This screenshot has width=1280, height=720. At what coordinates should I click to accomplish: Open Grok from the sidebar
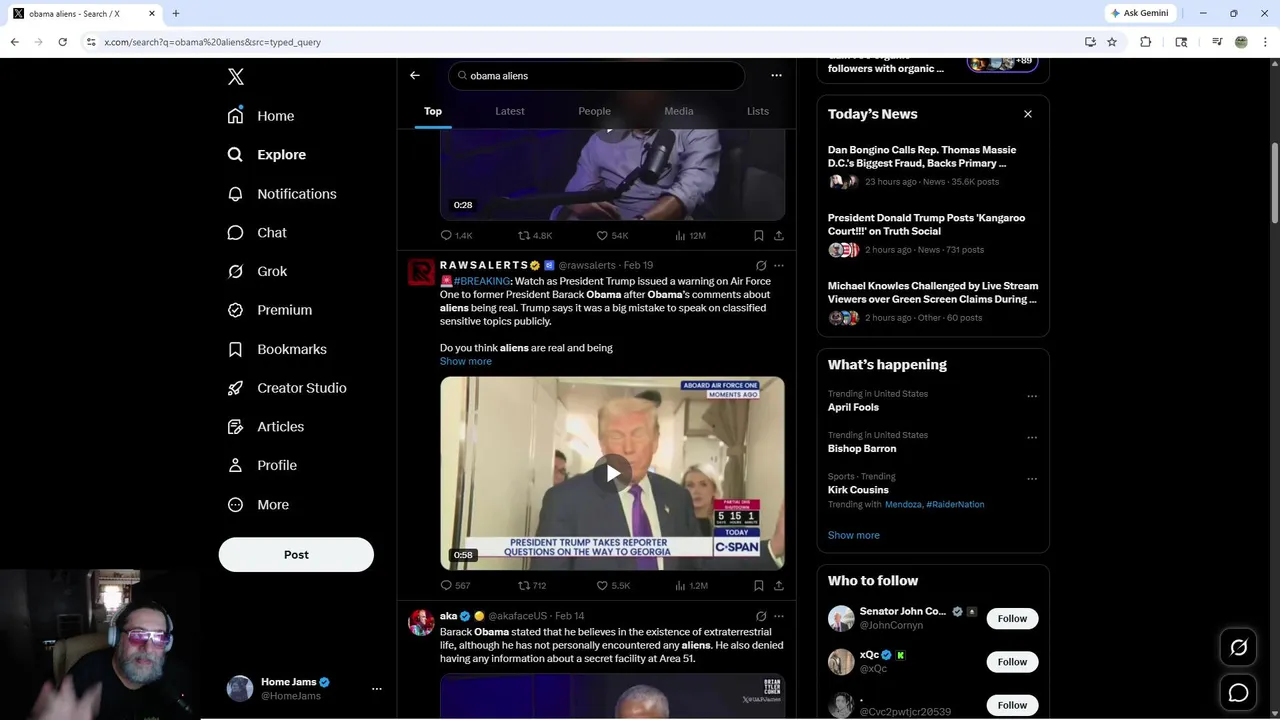[x=257, y=272]
